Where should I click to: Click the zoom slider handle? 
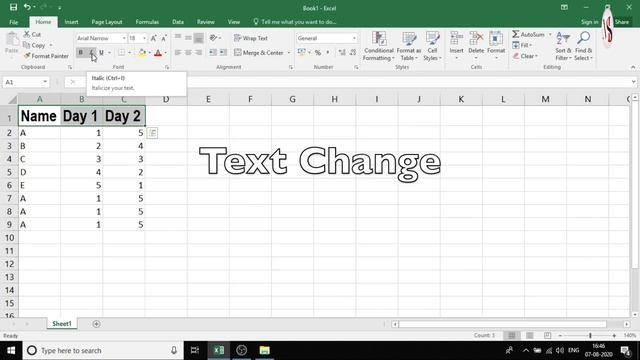tap(590, 336)
